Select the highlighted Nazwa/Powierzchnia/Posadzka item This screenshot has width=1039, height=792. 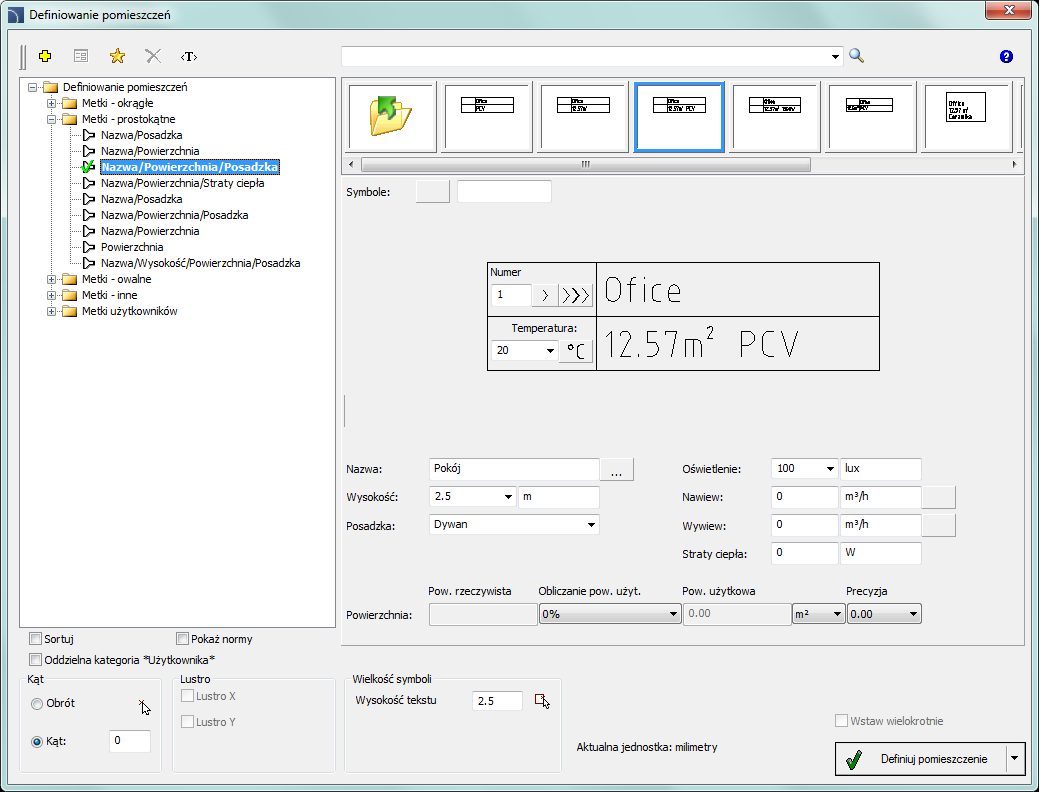[x=190, y=167]
